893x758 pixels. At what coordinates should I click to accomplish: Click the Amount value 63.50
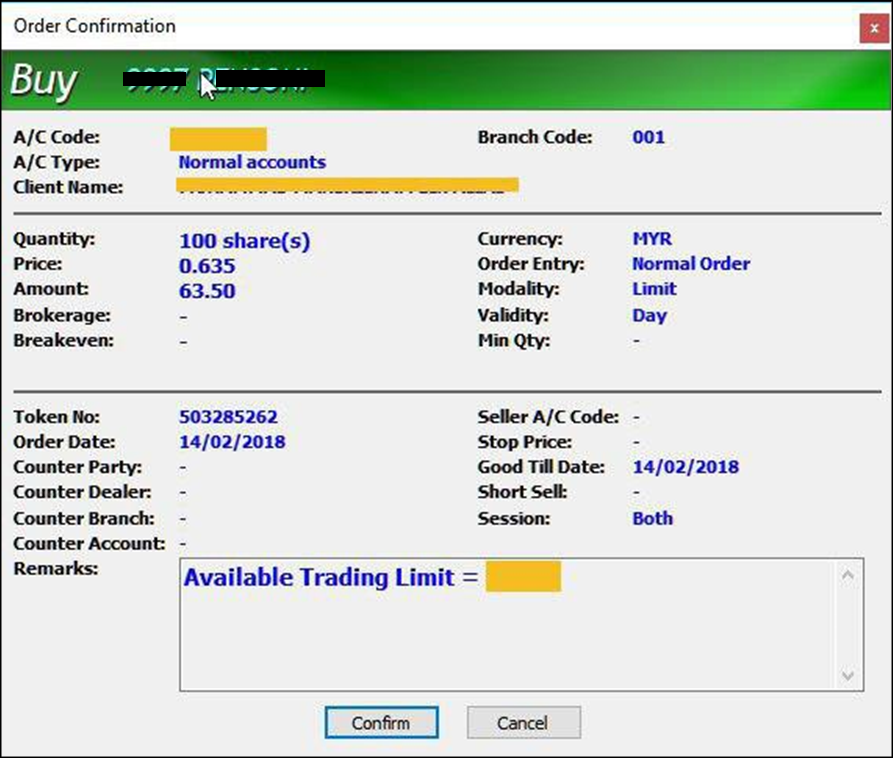[207, 291]
